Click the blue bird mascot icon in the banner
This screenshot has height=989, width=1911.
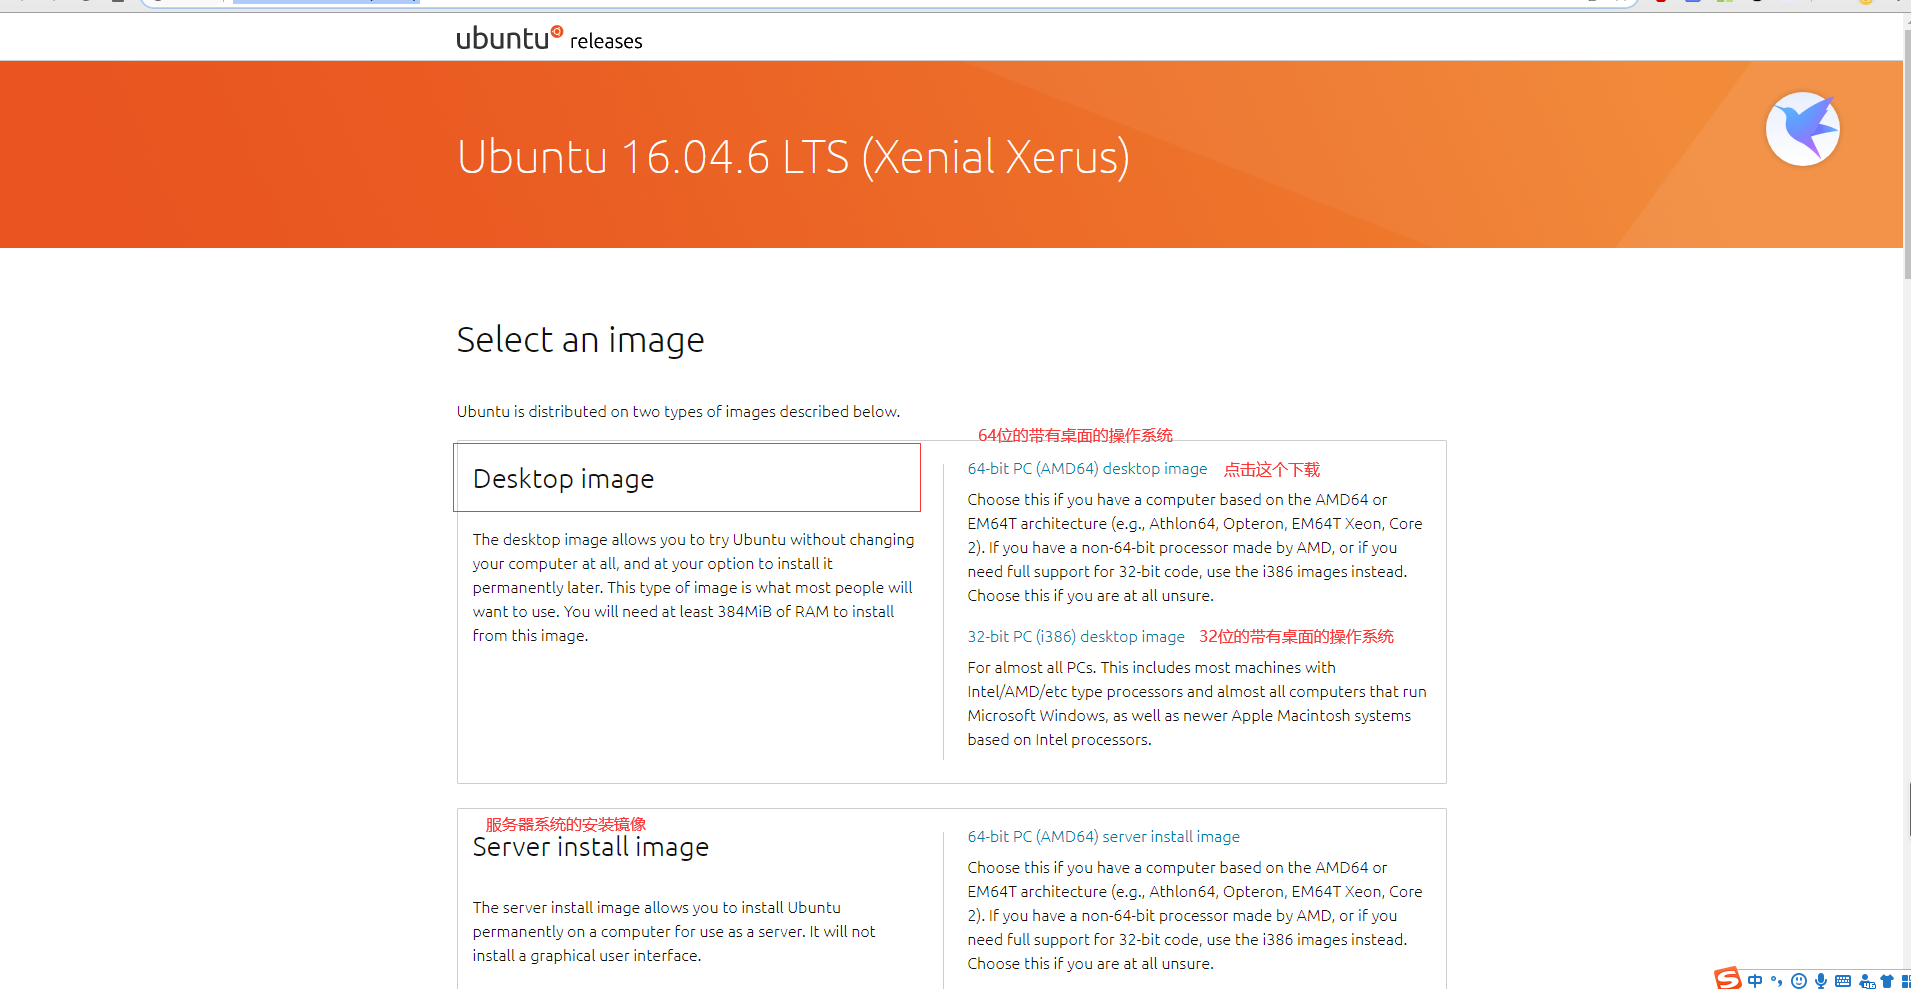pos(1802,129)
